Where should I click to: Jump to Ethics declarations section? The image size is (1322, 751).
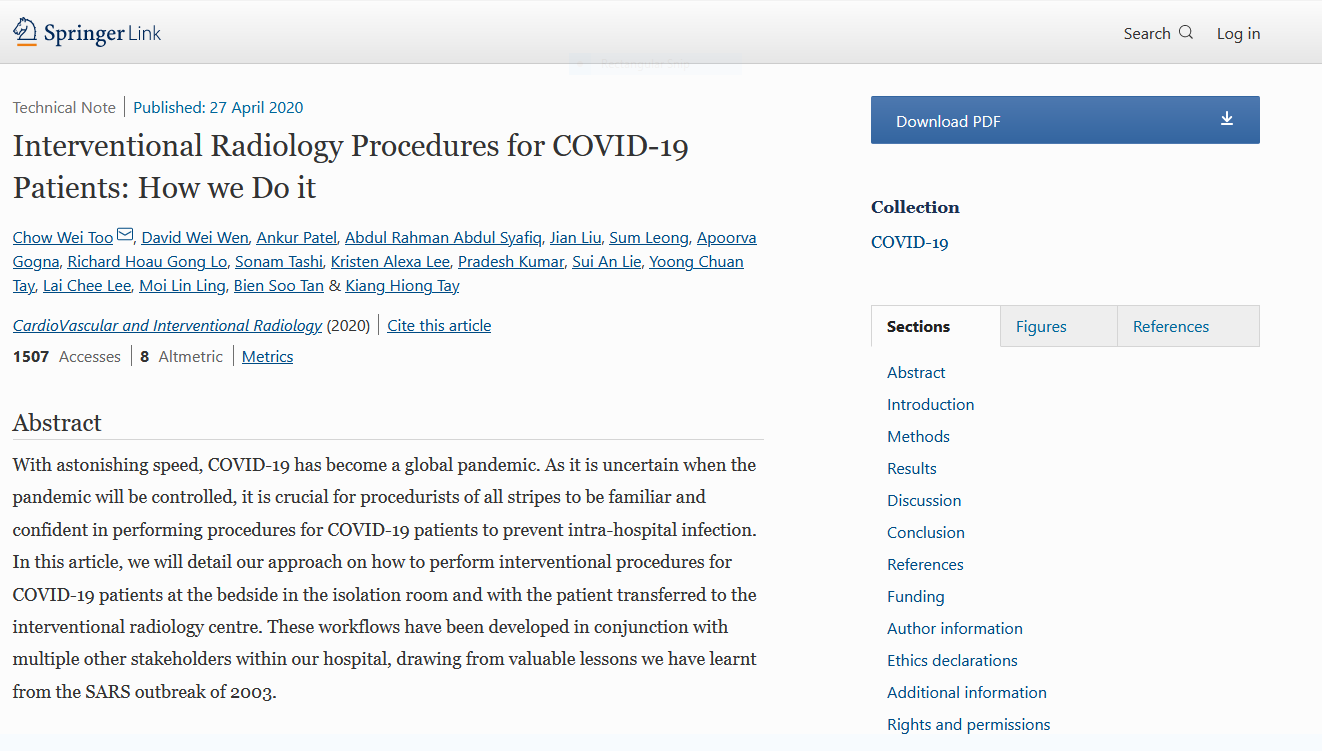coord(952,661)
